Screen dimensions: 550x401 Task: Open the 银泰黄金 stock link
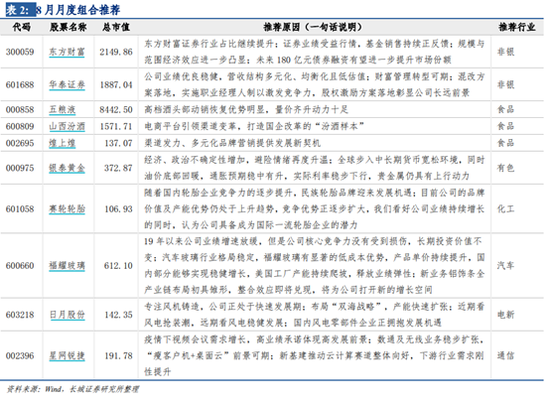(67, 168)
